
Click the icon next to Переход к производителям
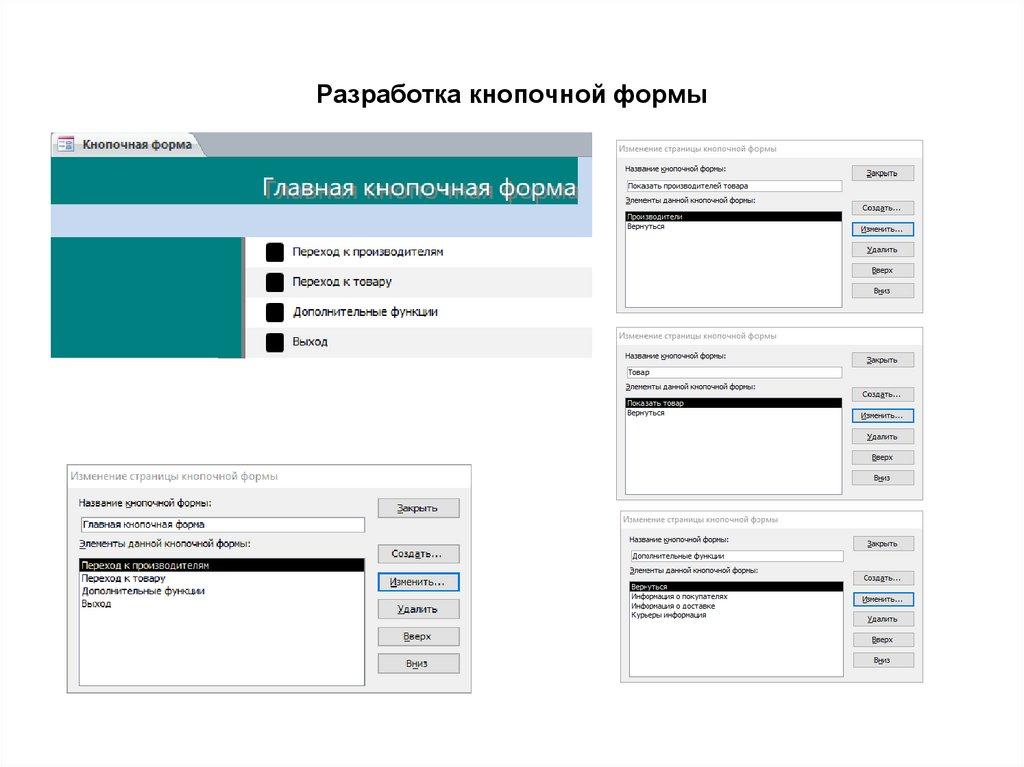coord(274,252)
